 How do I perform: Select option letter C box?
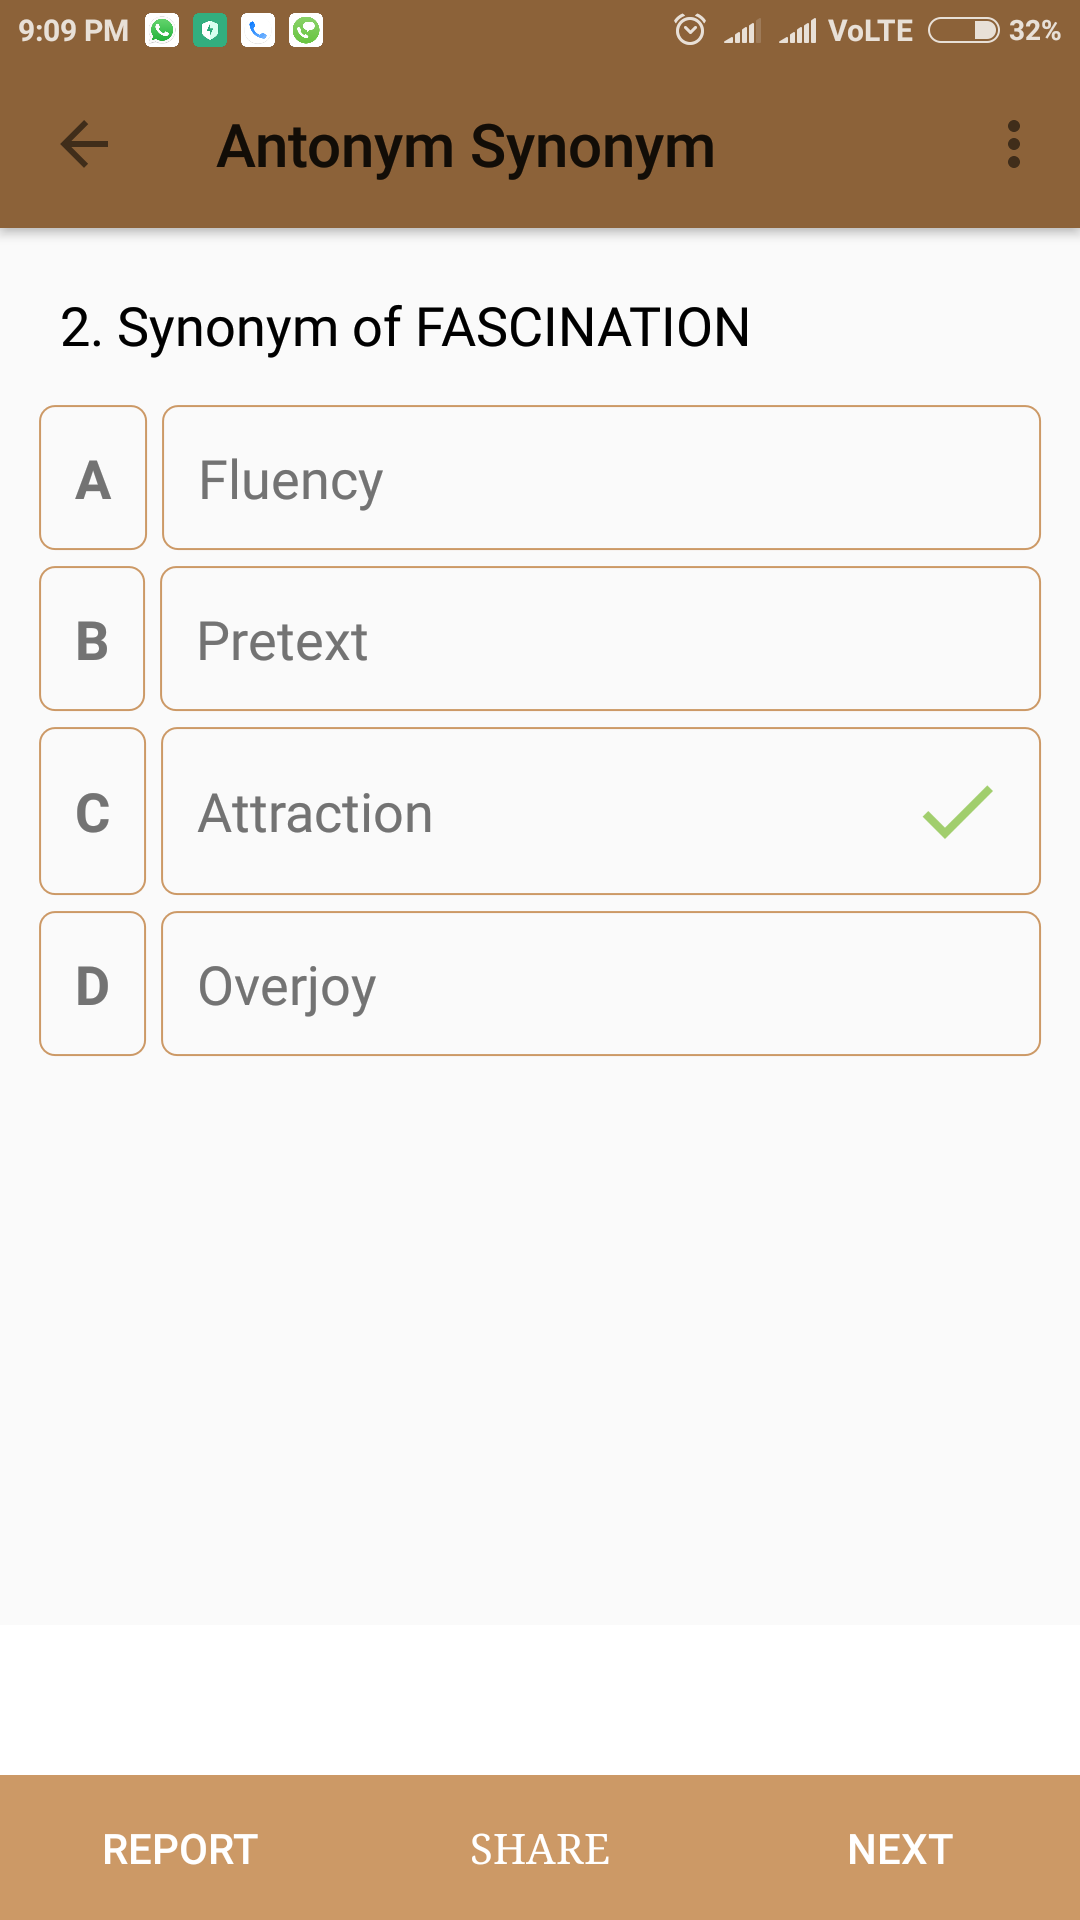point(92,811)
